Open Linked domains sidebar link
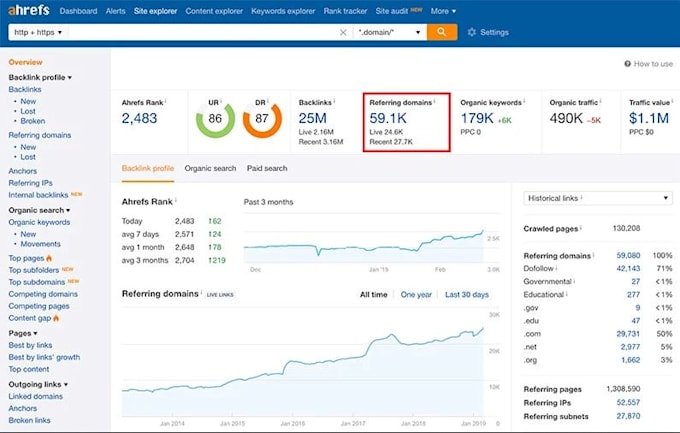Viewport: 680px width, 433px height. [x=36, y=397]
